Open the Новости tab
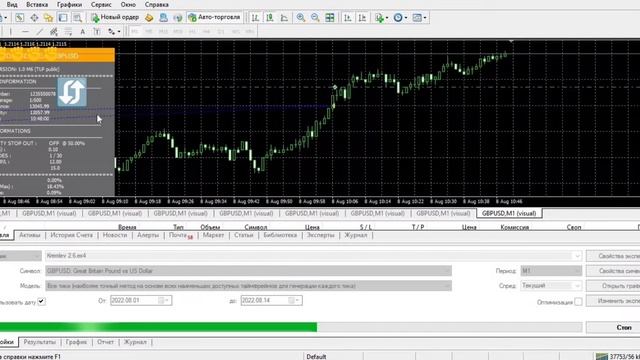Screen dimensions: 640x360 point(115,235)
